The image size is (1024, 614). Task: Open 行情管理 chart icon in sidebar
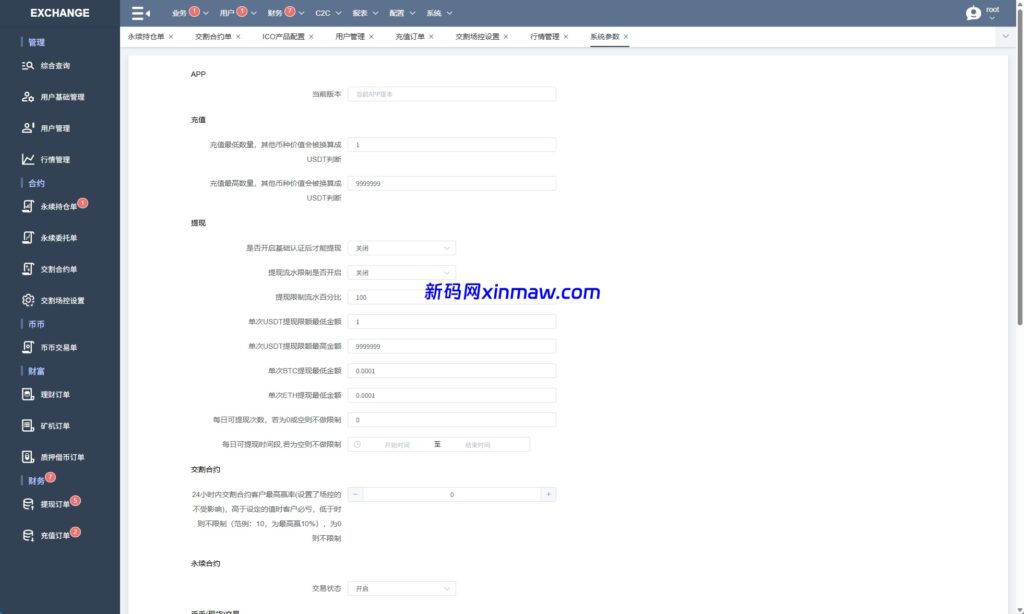(55, 159)
